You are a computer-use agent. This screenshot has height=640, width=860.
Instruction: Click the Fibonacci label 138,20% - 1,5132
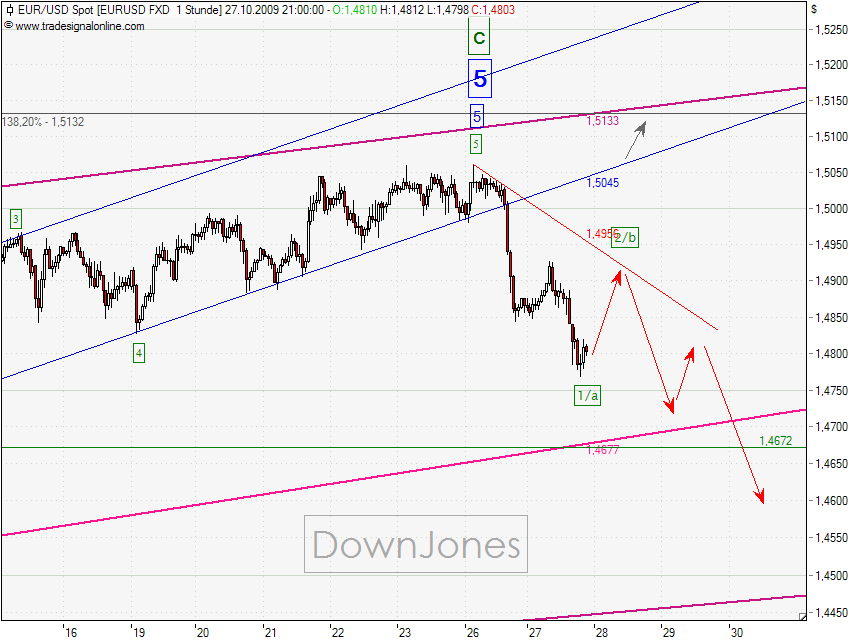(x=43, y=122)
